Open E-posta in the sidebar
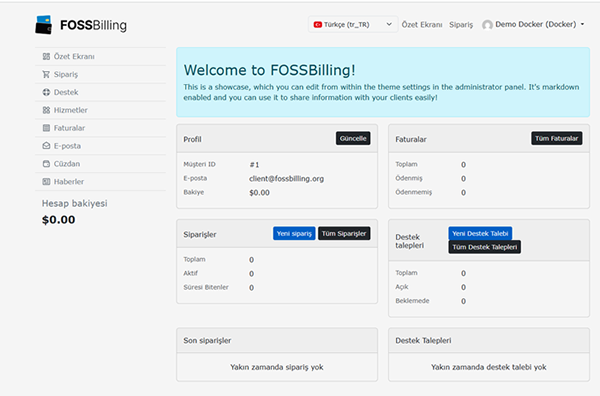This screenshot has height=396, width=600. tap(101, 146)
